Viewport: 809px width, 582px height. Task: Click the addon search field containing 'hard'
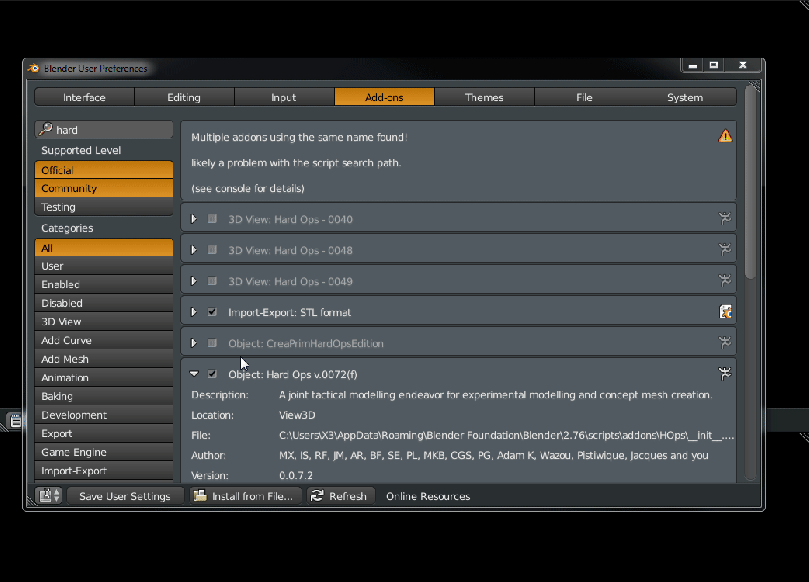pos(104,130)
